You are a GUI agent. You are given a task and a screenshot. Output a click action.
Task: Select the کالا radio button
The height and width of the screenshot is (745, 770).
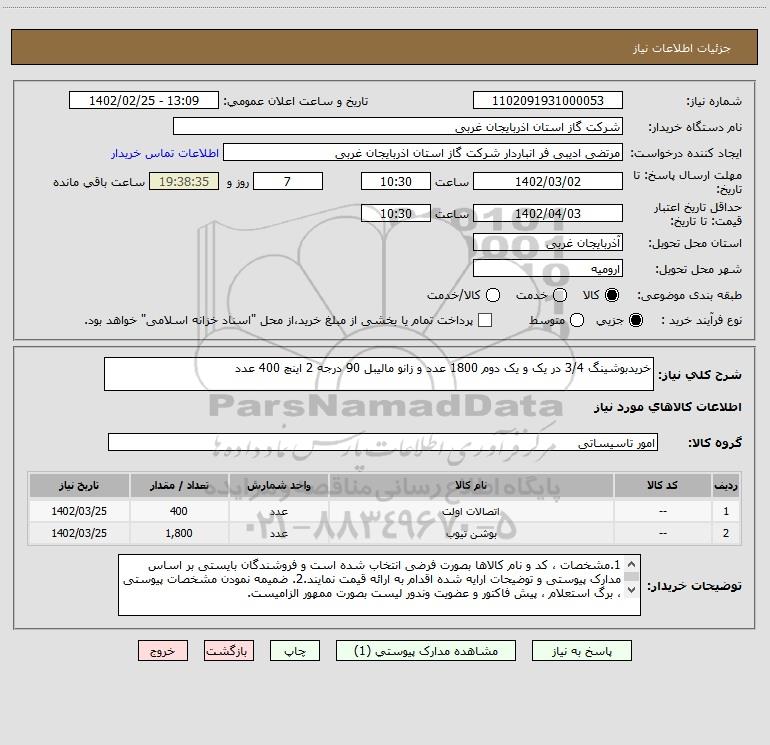612,295
